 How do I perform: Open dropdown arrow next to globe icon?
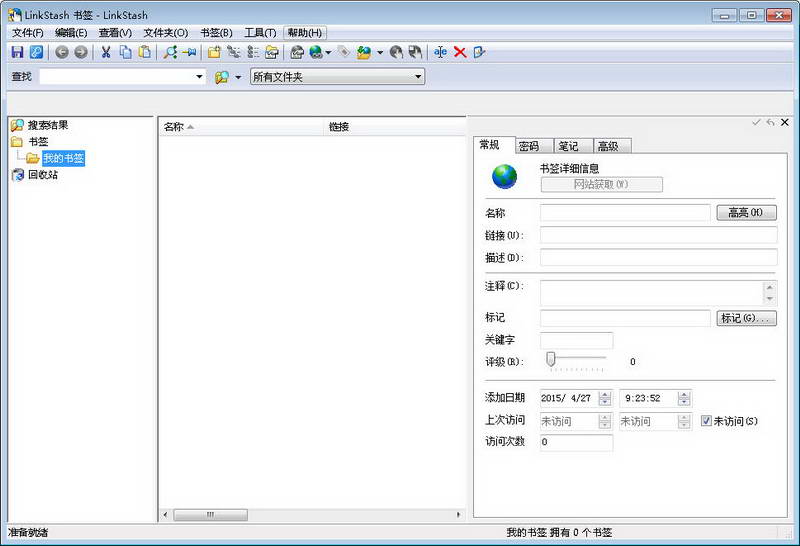(328, 52)
